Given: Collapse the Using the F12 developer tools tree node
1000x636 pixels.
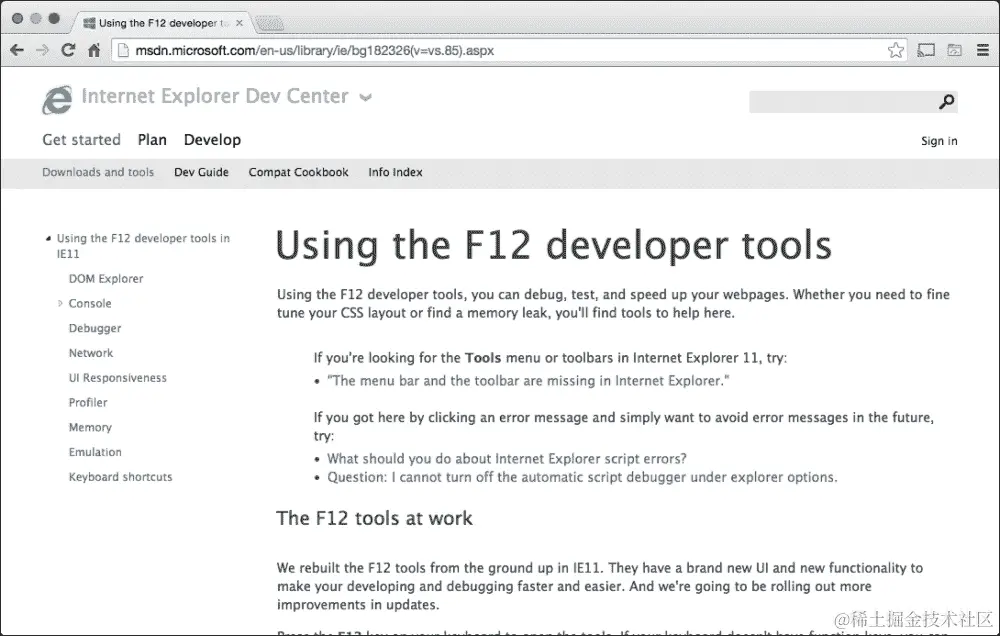Looking at the screenshot, I should 48,239.
